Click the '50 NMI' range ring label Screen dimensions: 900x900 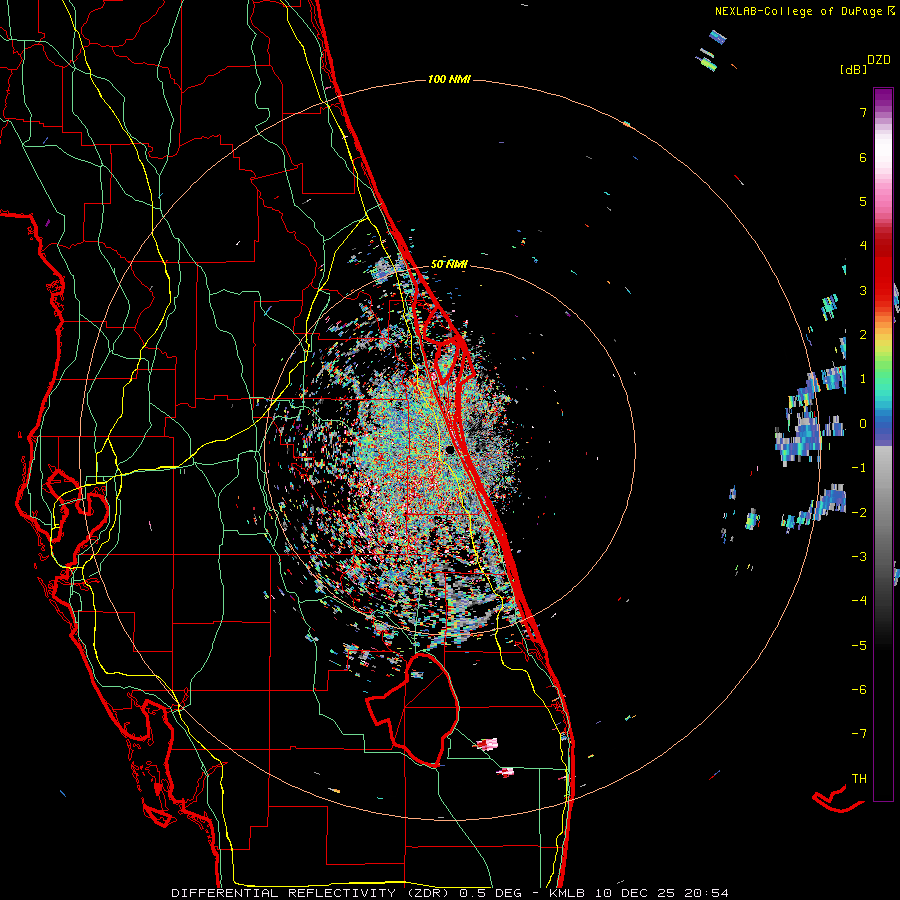[449, 264]
